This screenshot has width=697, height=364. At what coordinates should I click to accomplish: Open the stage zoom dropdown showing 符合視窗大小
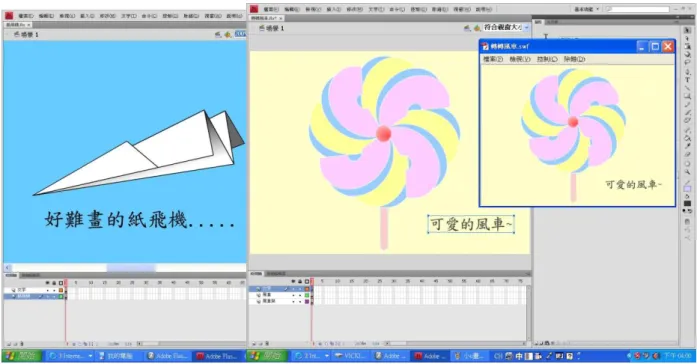tap(506, 27)
